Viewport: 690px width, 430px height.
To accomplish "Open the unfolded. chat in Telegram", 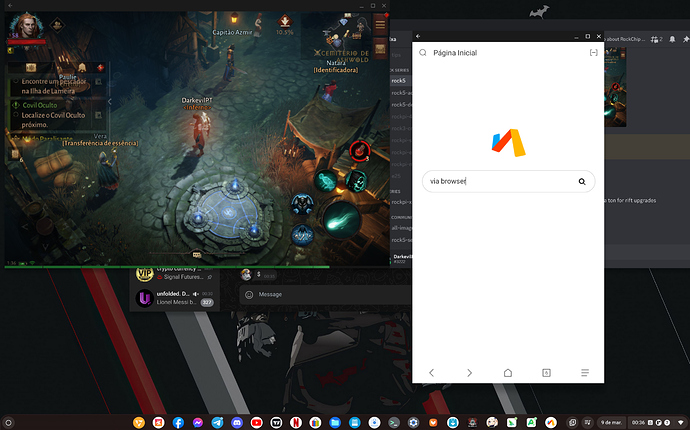I will 175,298.
